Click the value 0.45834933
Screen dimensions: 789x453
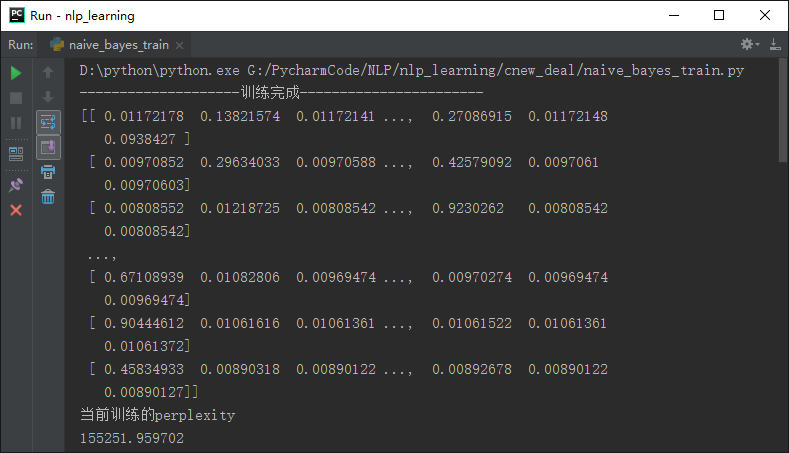click(144, 369)
